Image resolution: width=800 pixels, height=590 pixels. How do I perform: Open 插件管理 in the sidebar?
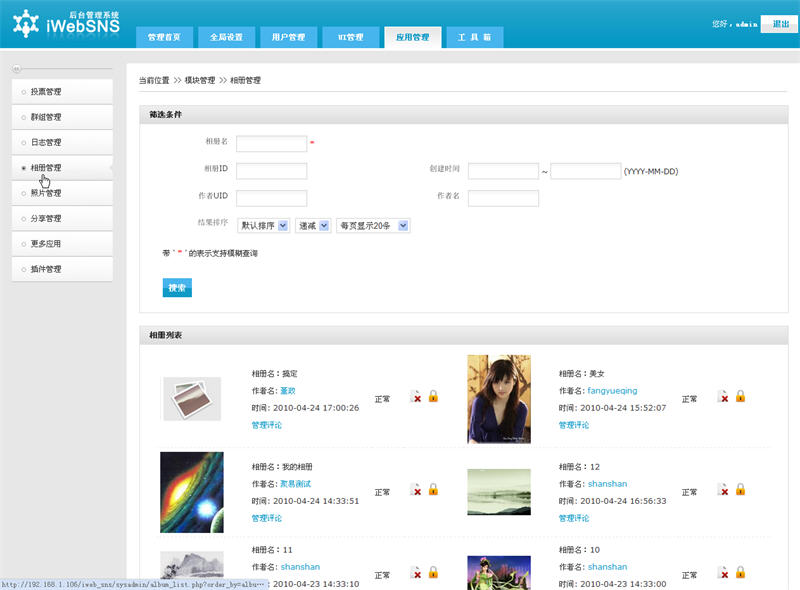coord(62,269)
